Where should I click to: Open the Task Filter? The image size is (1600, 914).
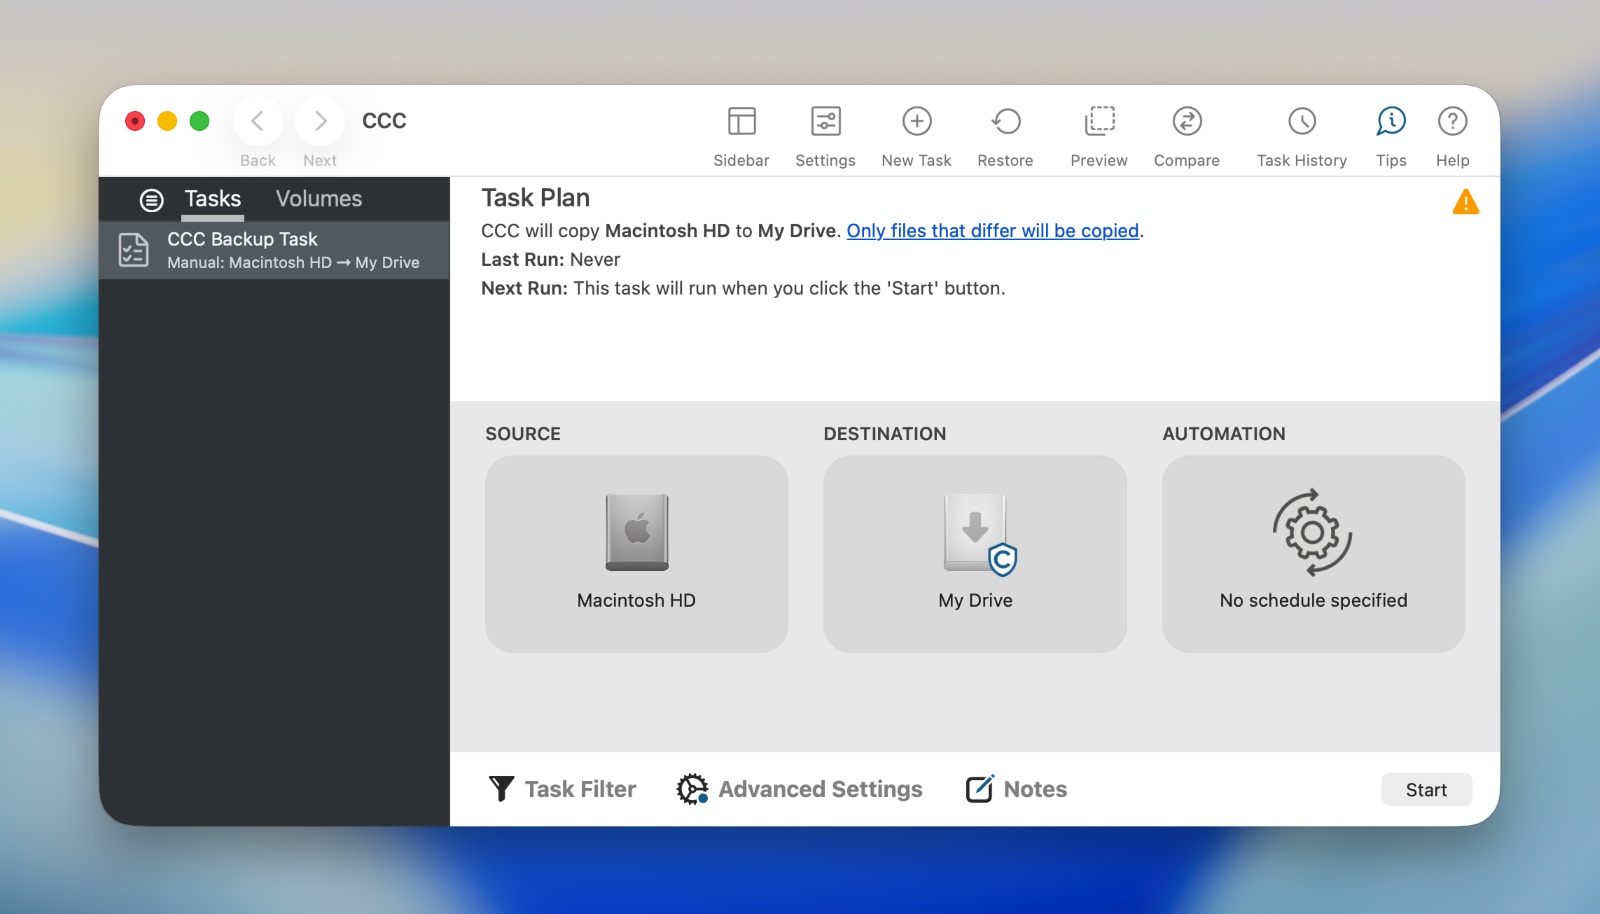562,789
